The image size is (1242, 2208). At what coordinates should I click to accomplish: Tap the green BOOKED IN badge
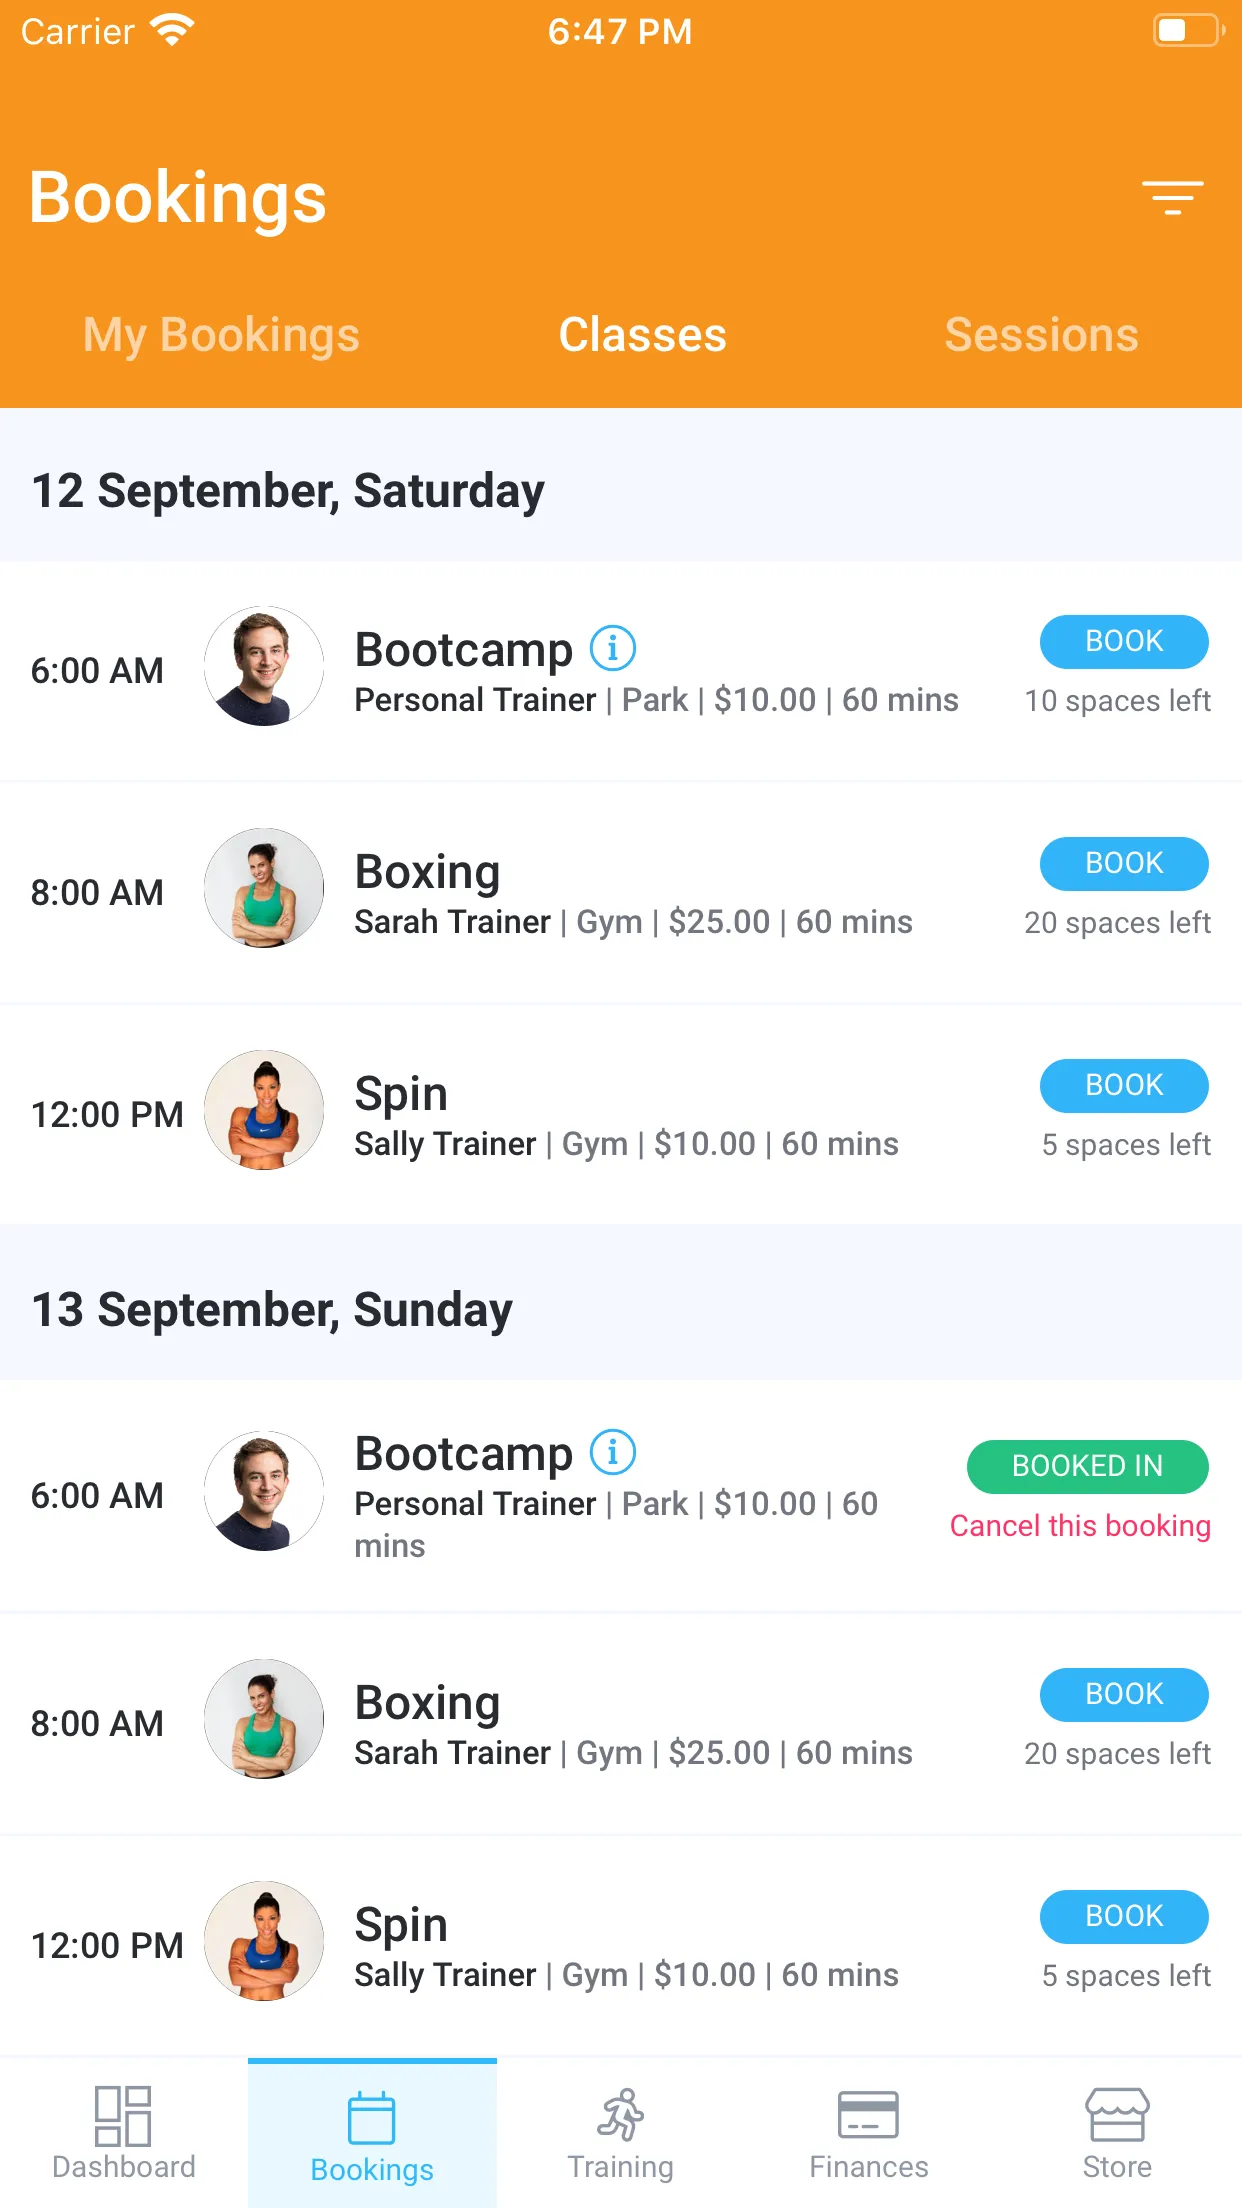[1088, 1467]
